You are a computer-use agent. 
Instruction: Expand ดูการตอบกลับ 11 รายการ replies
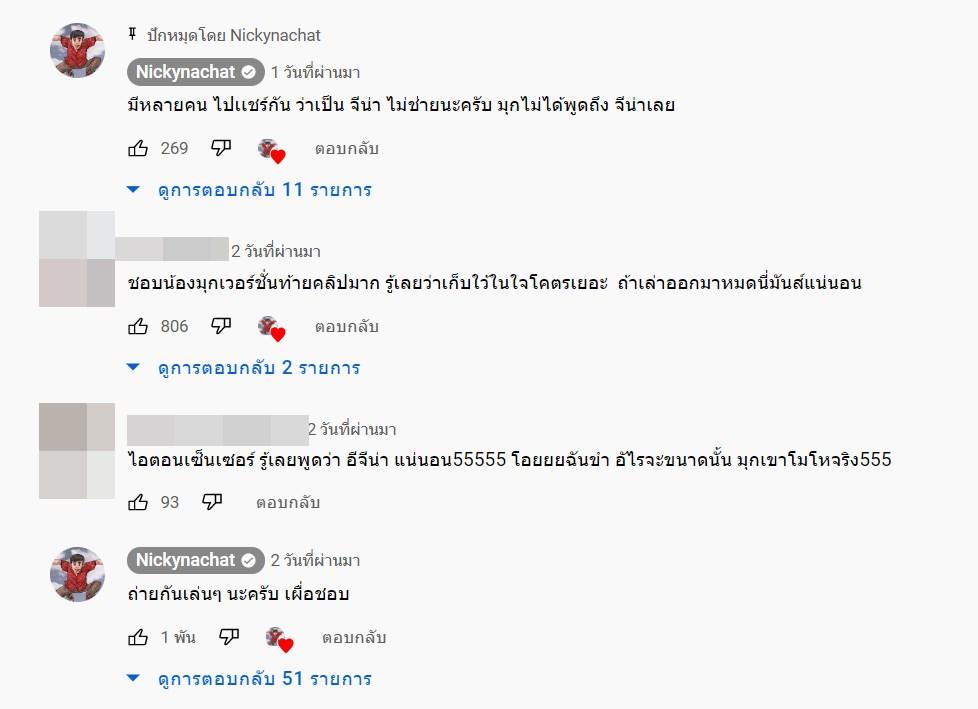click(x=264, y=190)
